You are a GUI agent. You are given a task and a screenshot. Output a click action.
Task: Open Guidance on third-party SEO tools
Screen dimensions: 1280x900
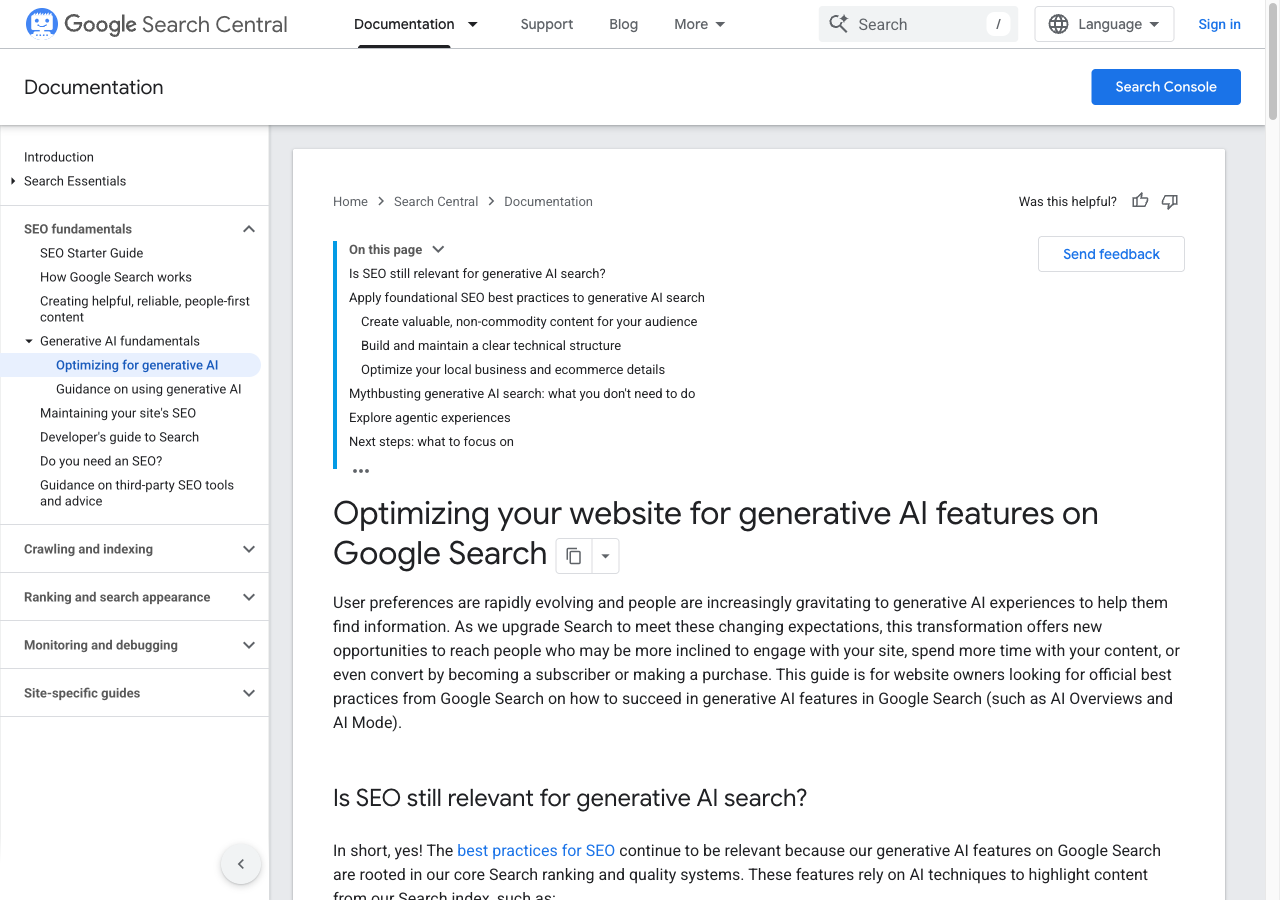137,493
